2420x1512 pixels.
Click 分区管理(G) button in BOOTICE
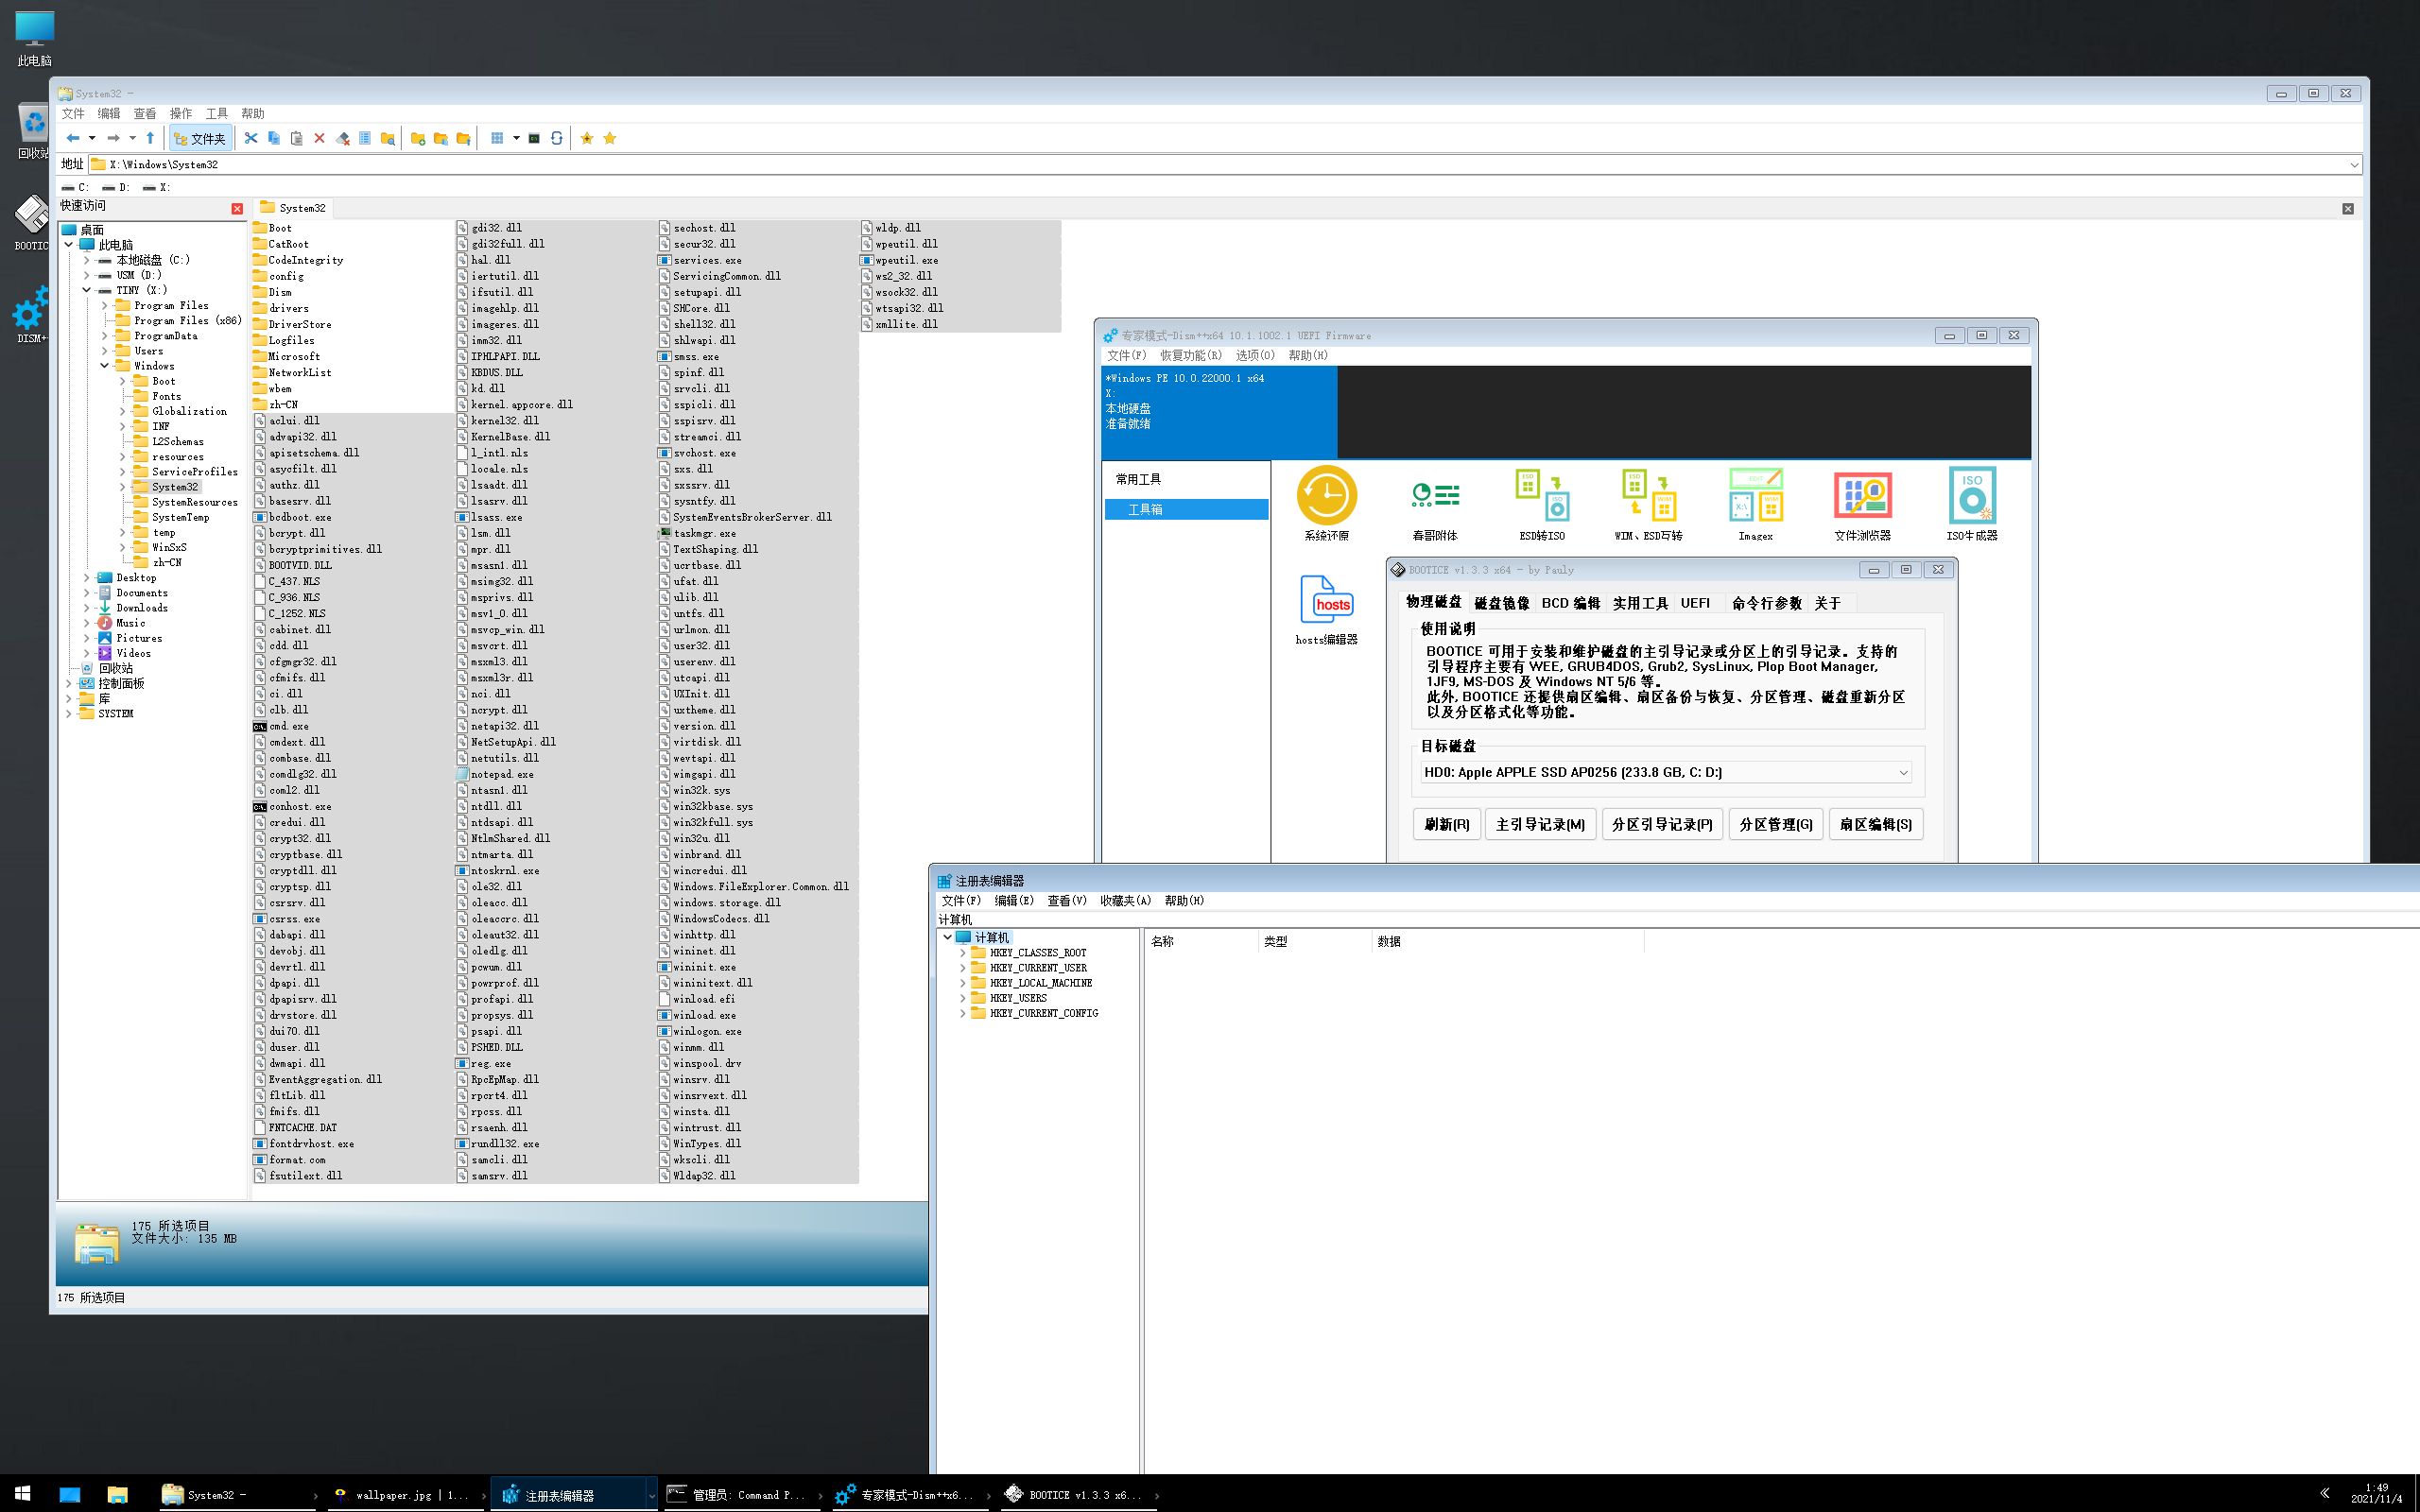click(1775, 824)
